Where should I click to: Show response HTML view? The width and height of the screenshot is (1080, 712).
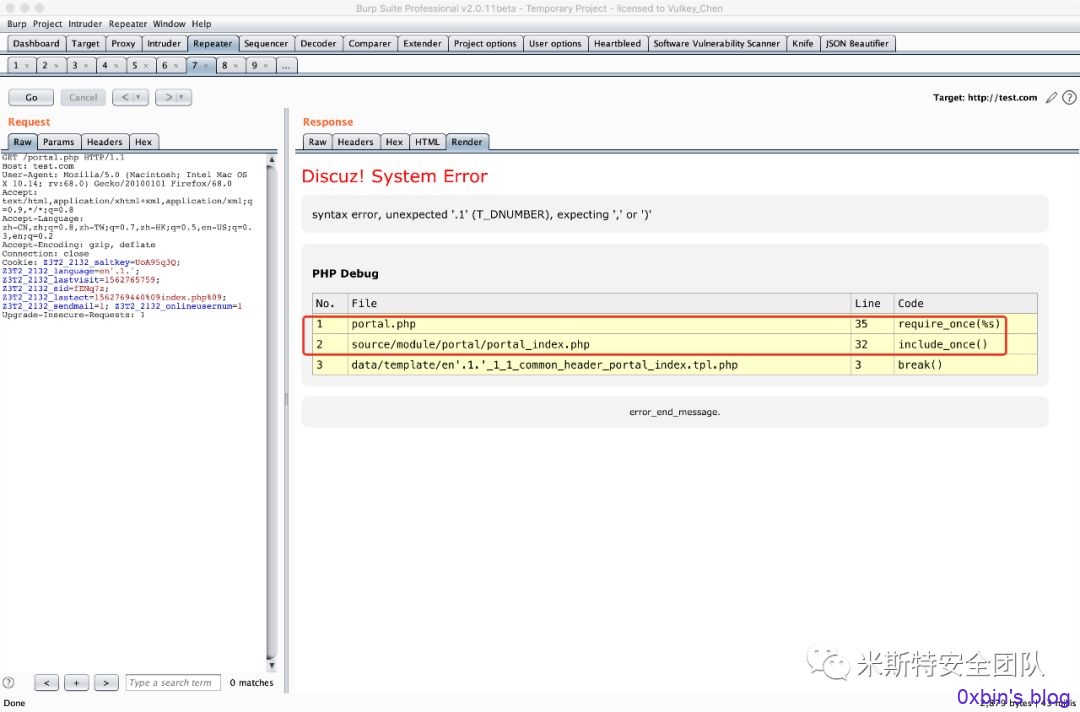click(427, 142)
